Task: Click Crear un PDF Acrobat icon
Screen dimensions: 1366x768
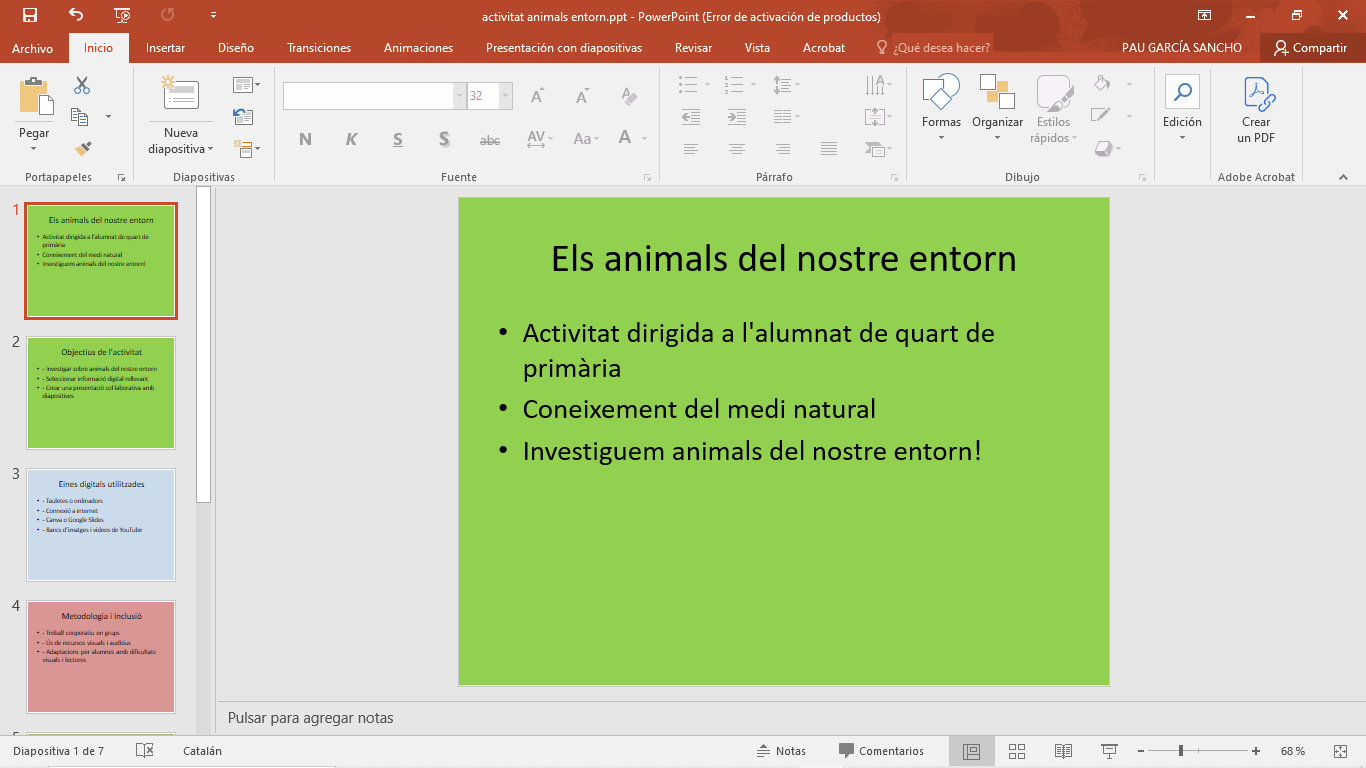Action: [1256, 110]
